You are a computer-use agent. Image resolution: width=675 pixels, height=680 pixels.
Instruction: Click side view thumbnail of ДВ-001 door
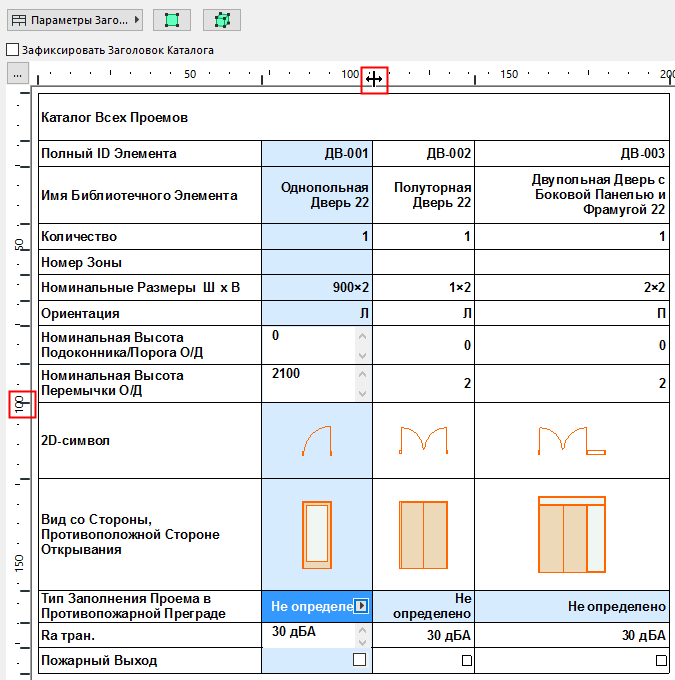(316, 534)
